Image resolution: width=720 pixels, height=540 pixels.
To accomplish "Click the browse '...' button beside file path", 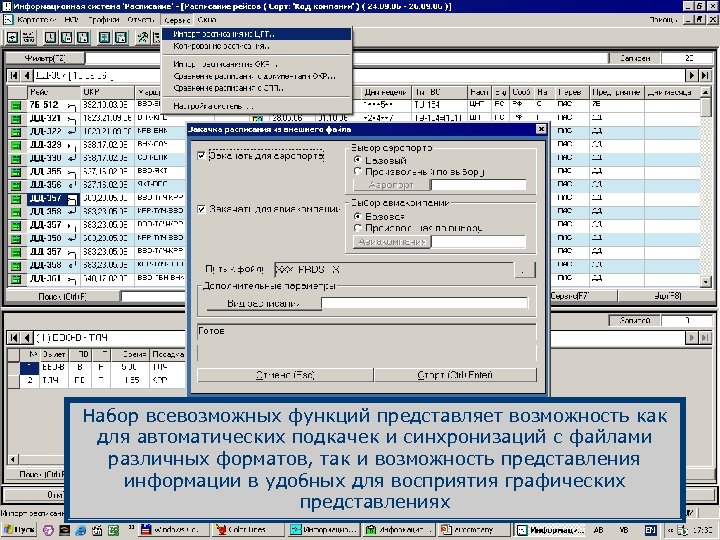I will [x=525, y=270].
